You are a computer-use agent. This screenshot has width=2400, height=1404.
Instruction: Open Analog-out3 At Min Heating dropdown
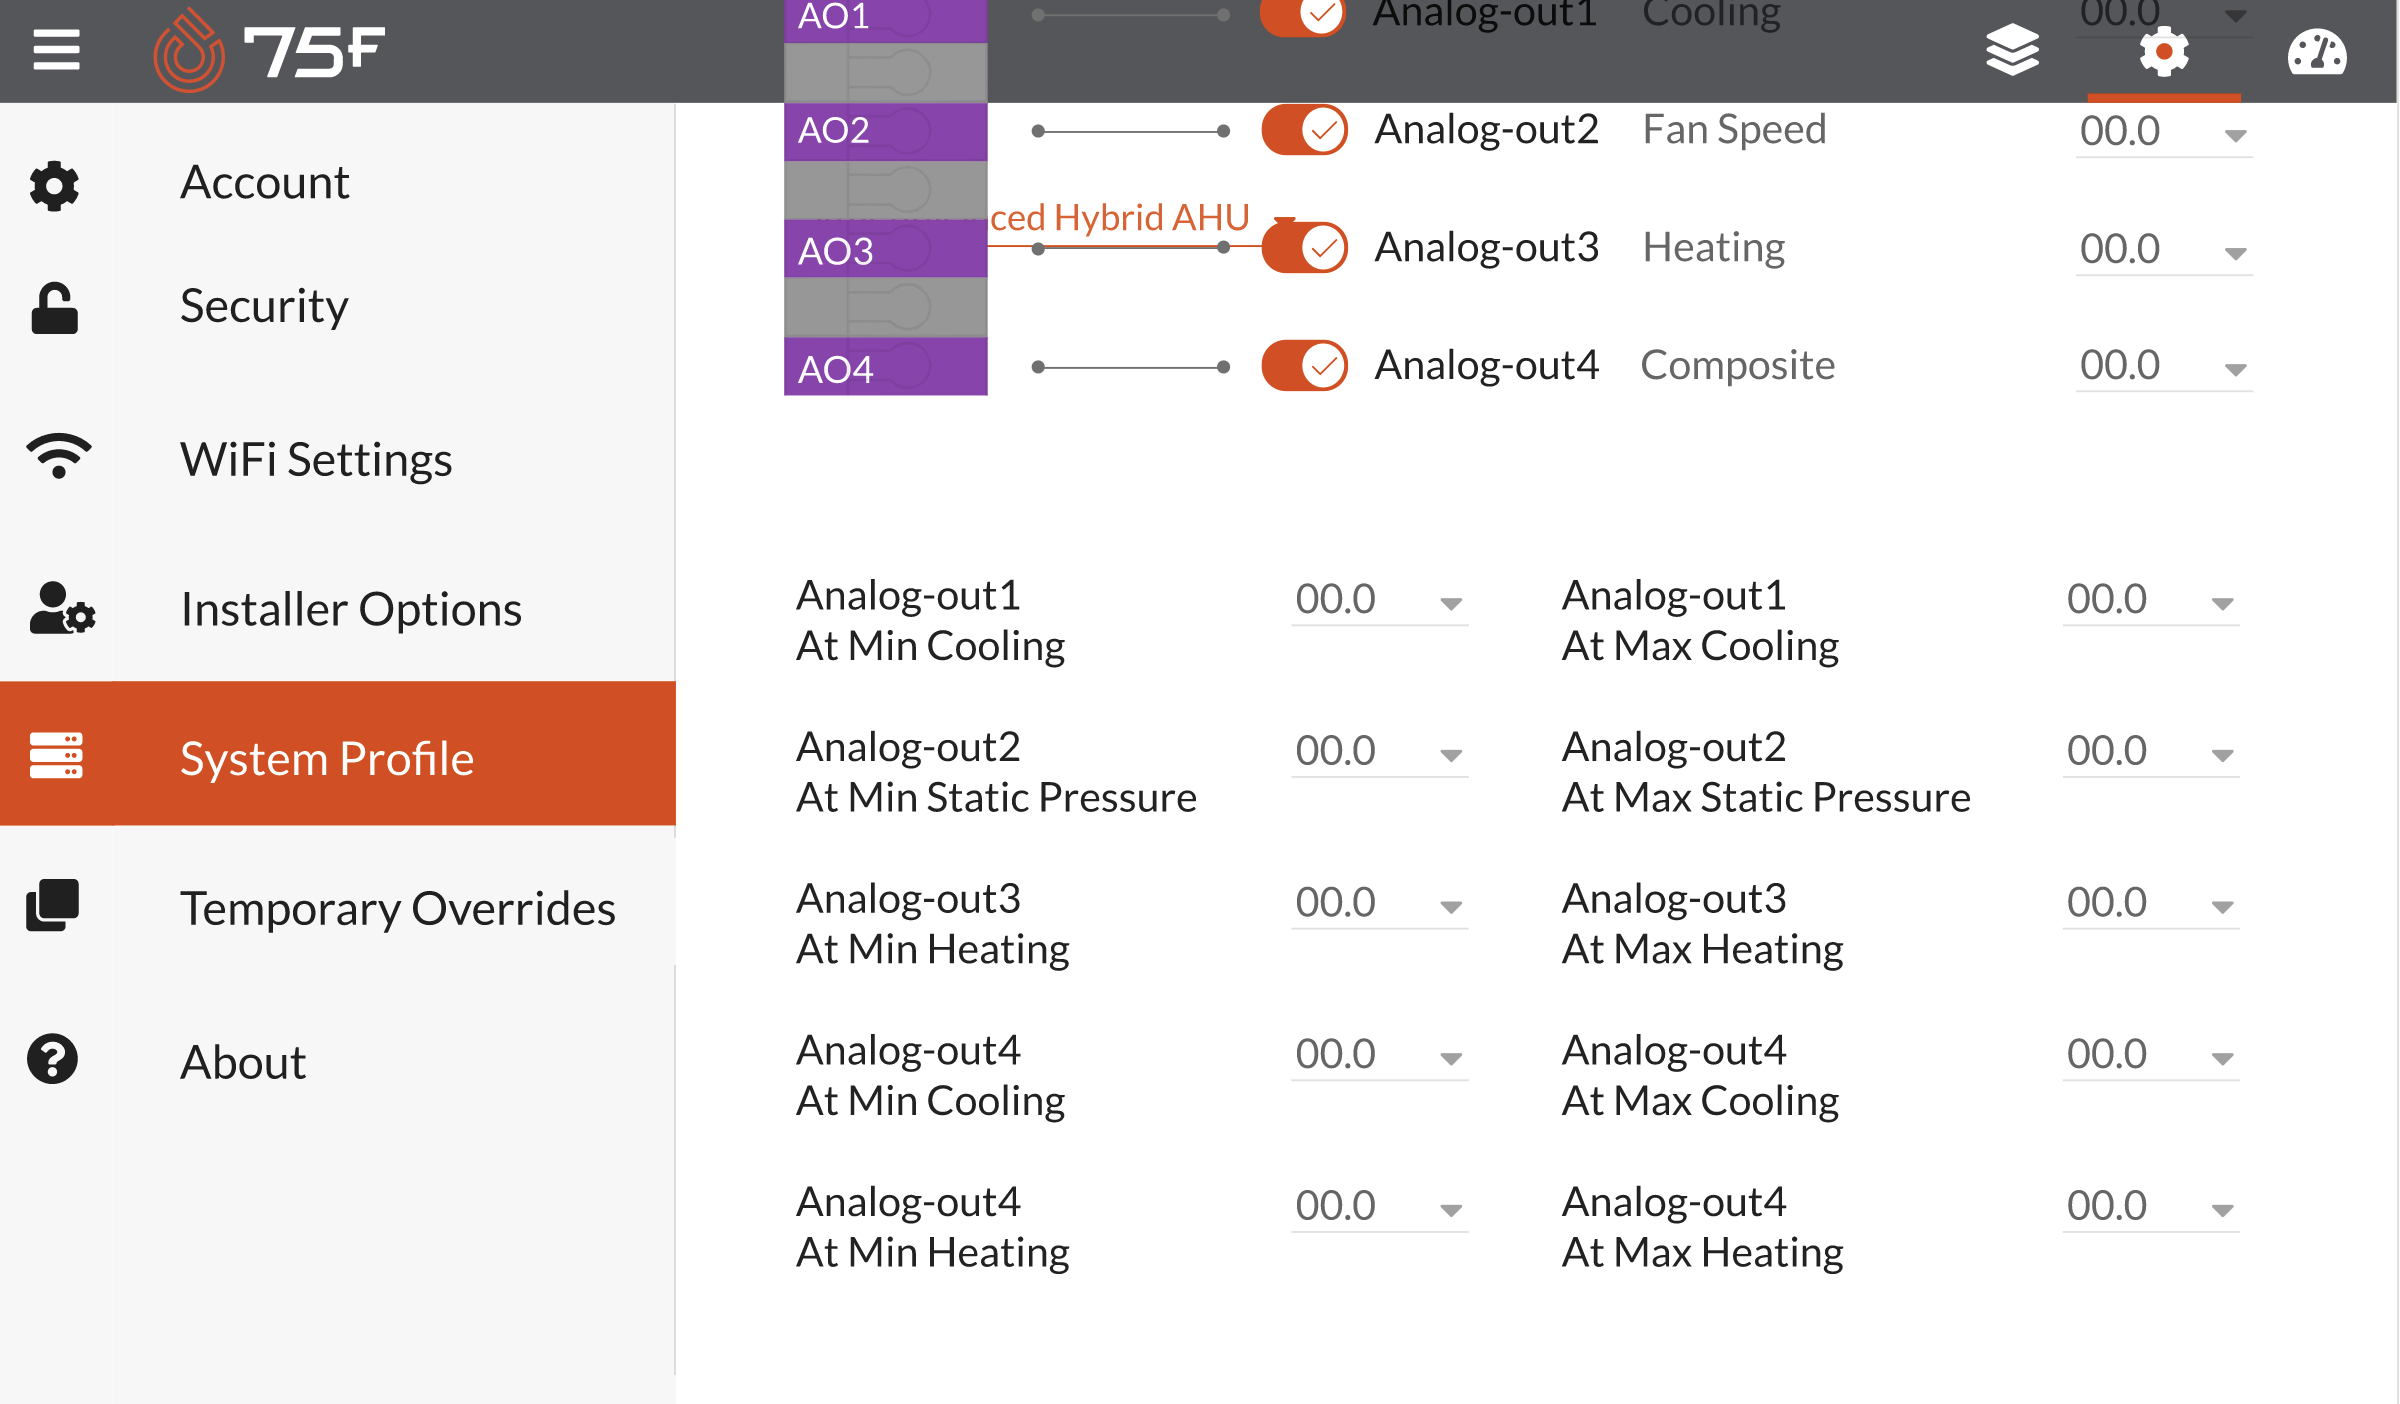coord(1379,904)
